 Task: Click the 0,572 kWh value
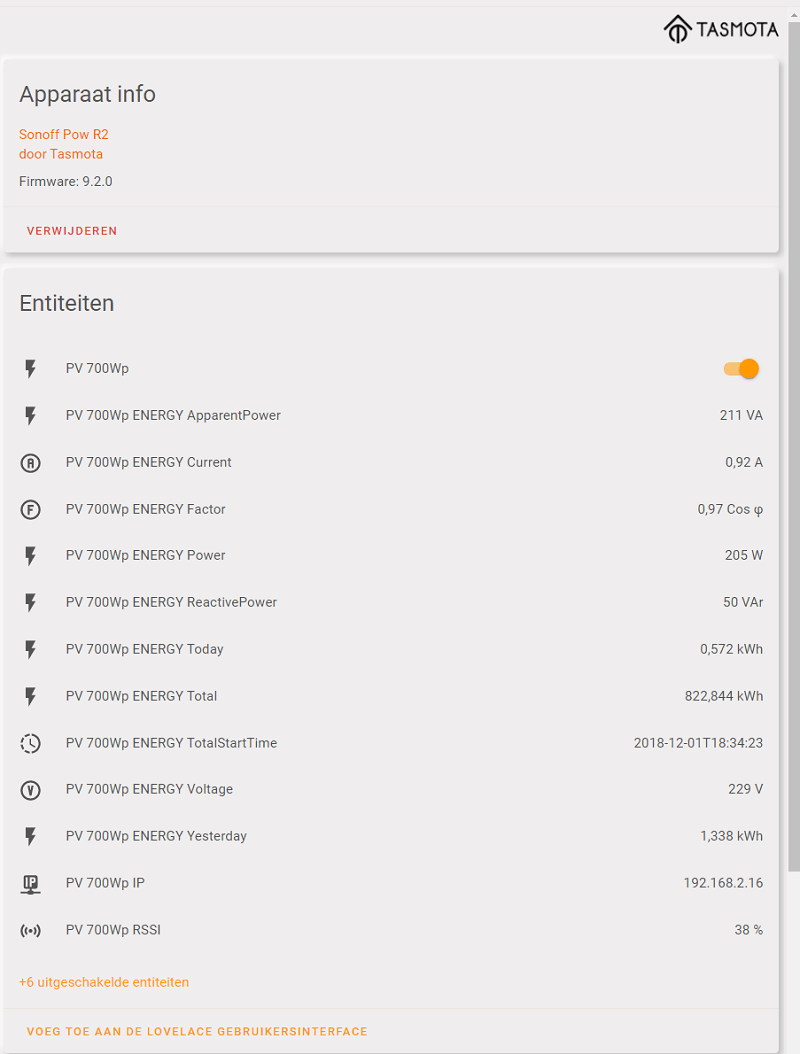coord(731,649)
